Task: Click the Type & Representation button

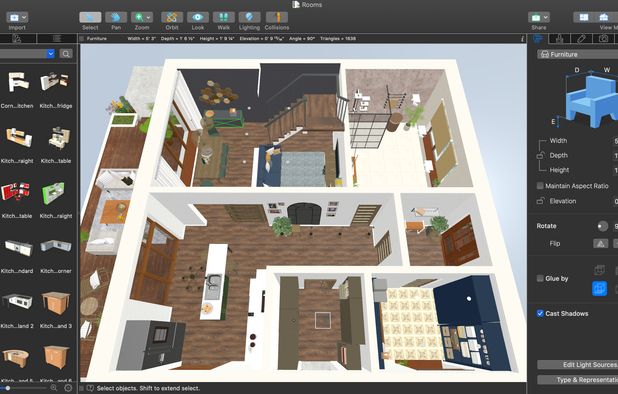Action: [x=578, y=380]
